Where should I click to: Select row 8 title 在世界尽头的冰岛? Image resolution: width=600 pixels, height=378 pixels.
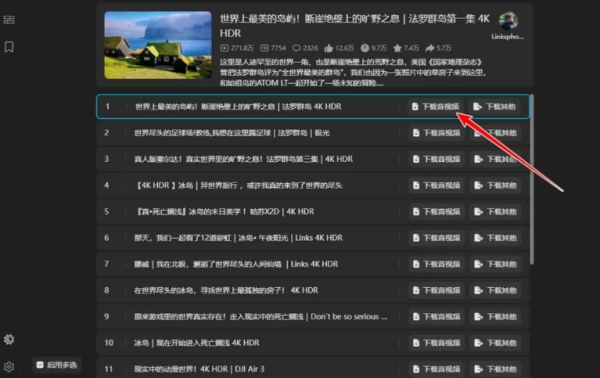click(226, 290)
